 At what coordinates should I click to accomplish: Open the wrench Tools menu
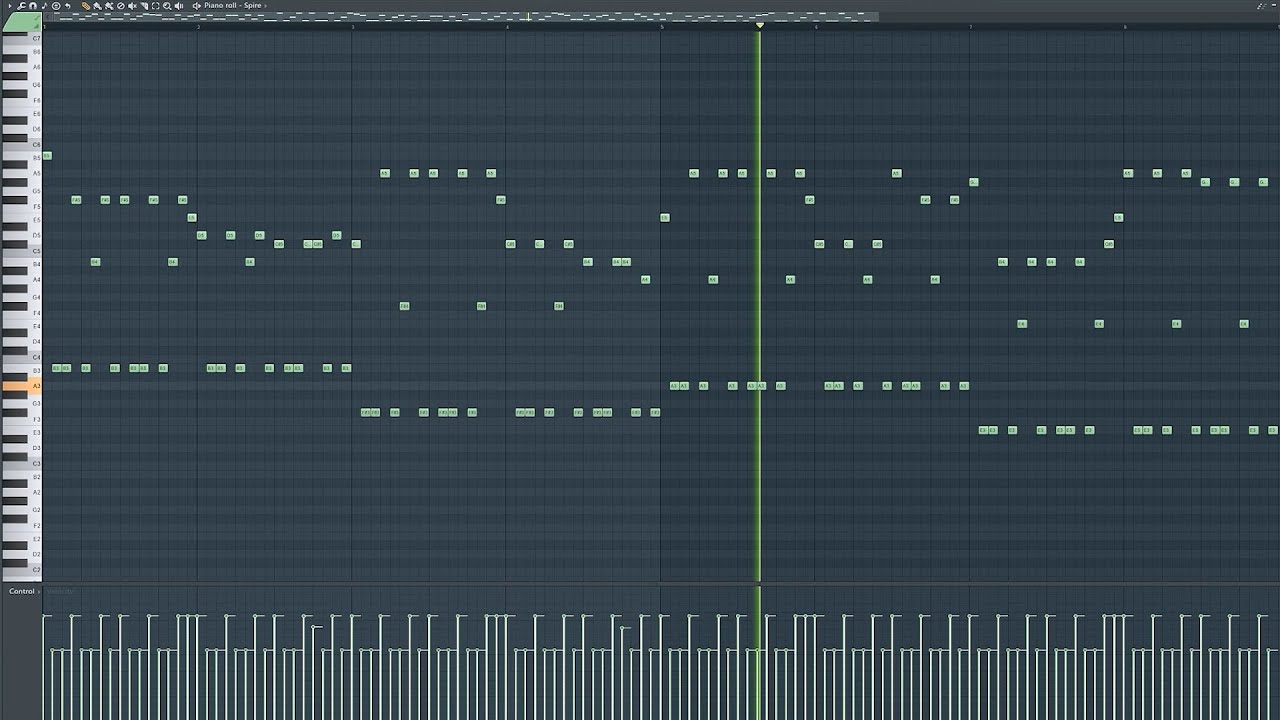click(21, 6)
